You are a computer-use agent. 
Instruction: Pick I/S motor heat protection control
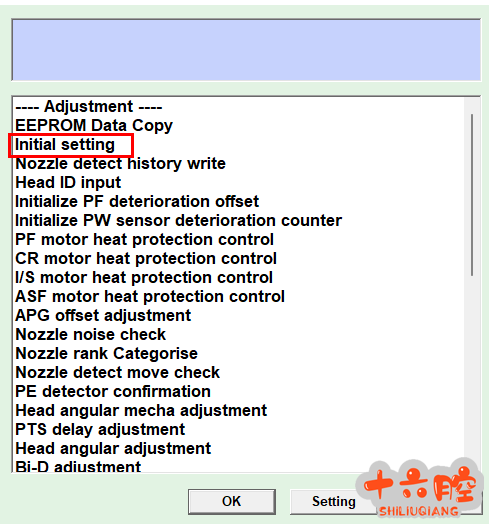pos(144,278)
